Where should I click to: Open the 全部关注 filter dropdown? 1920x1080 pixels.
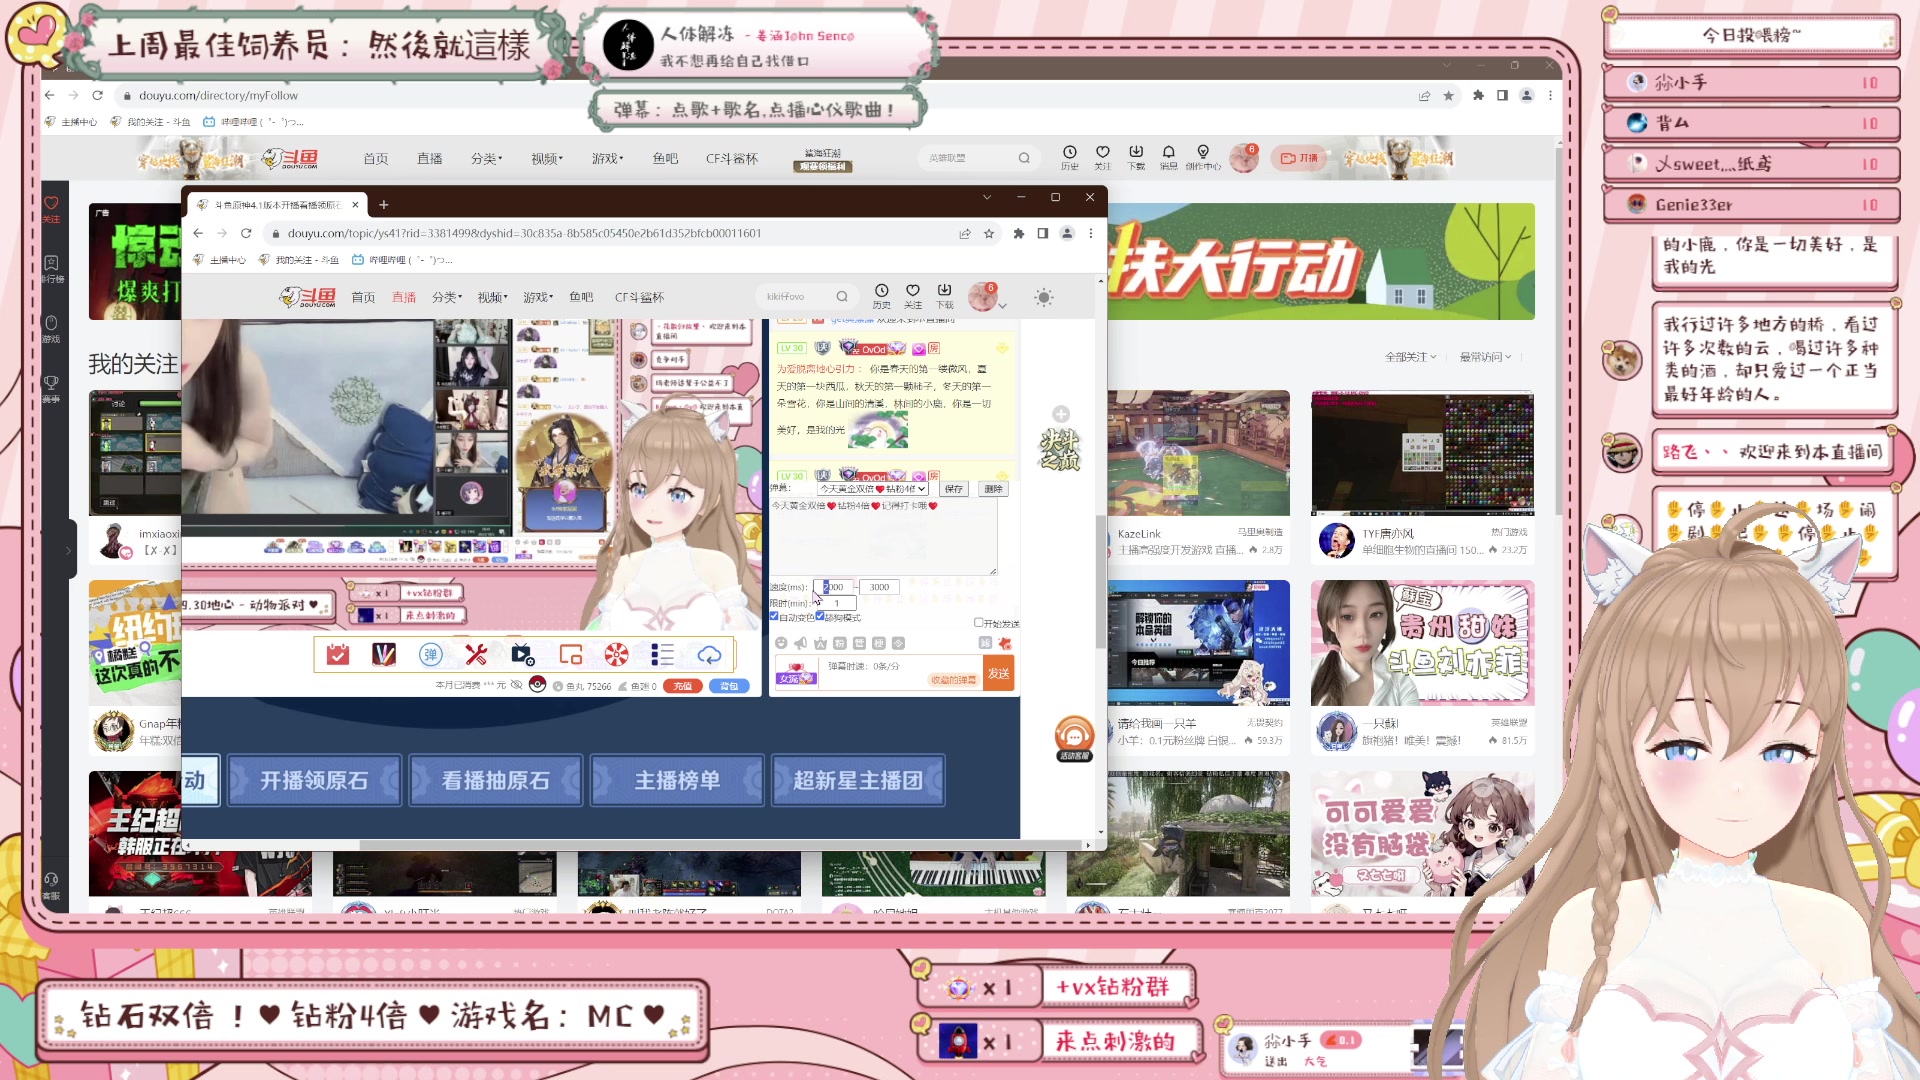pos(1410,357)
